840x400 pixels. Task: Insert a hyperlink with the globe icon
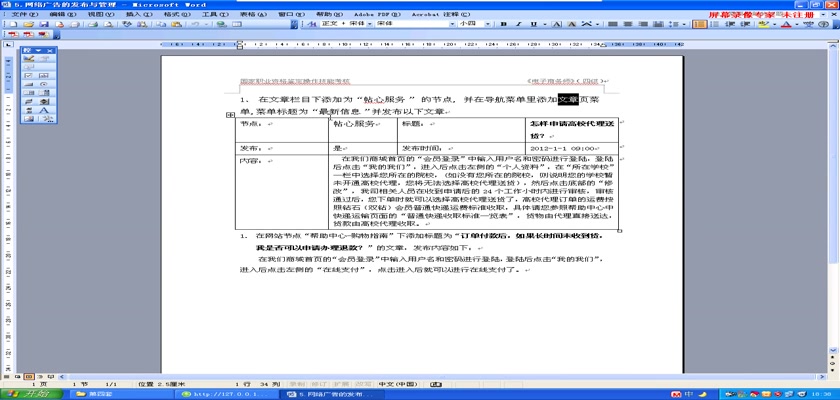pyautogui.click(x=221, y=24)
